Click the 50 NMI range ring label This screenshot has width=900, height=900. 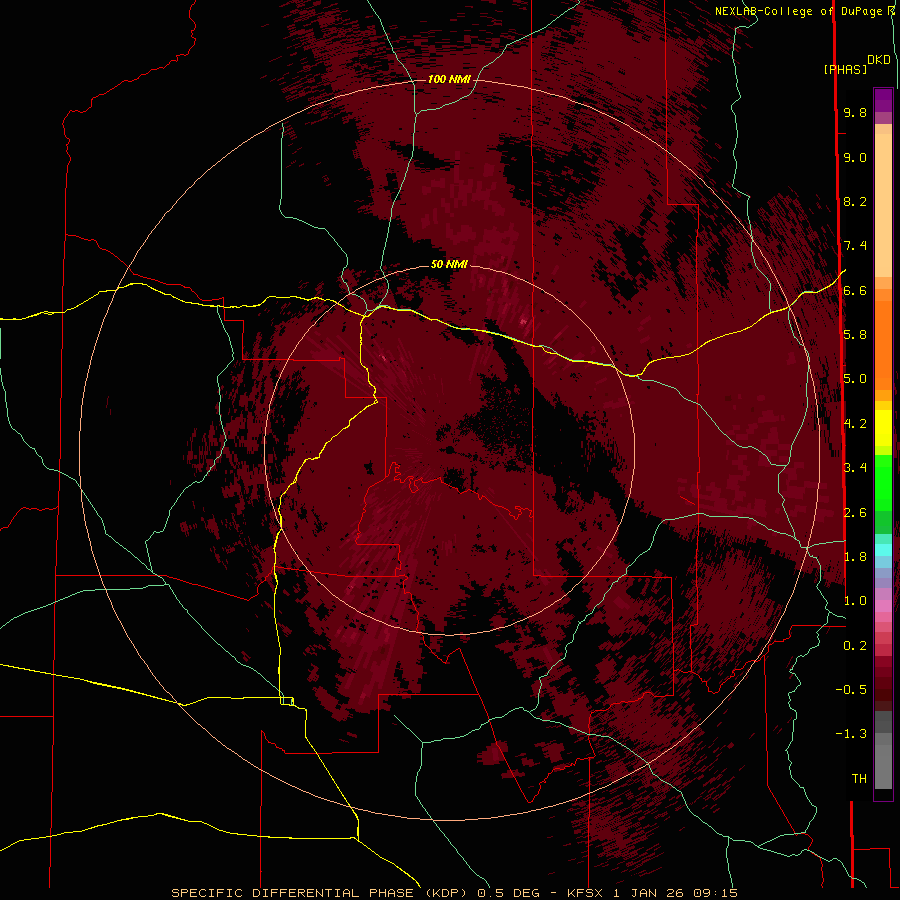(449, 264)
